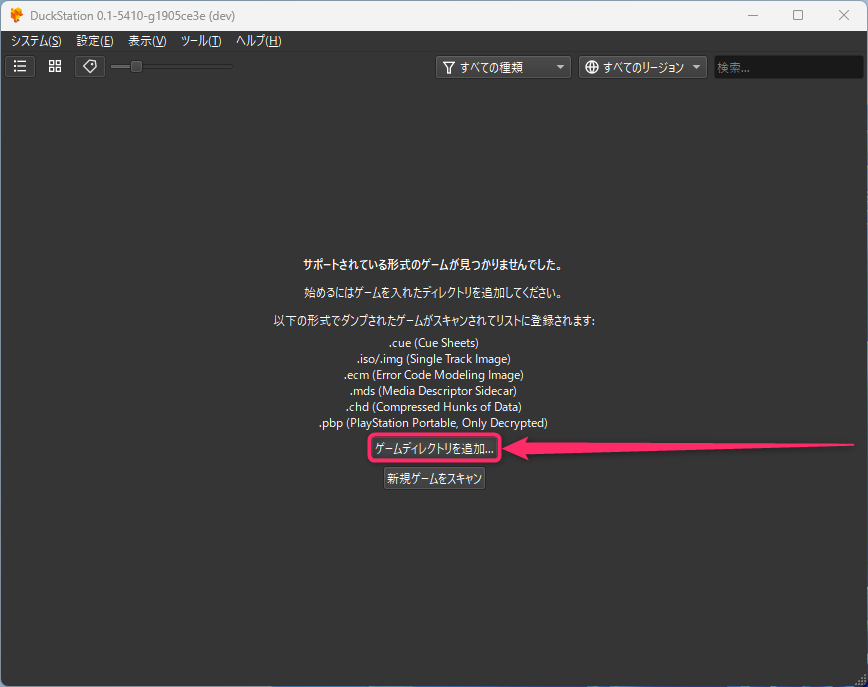Minimize the DuckStation window
868x687 pixels.
[753, 16]
